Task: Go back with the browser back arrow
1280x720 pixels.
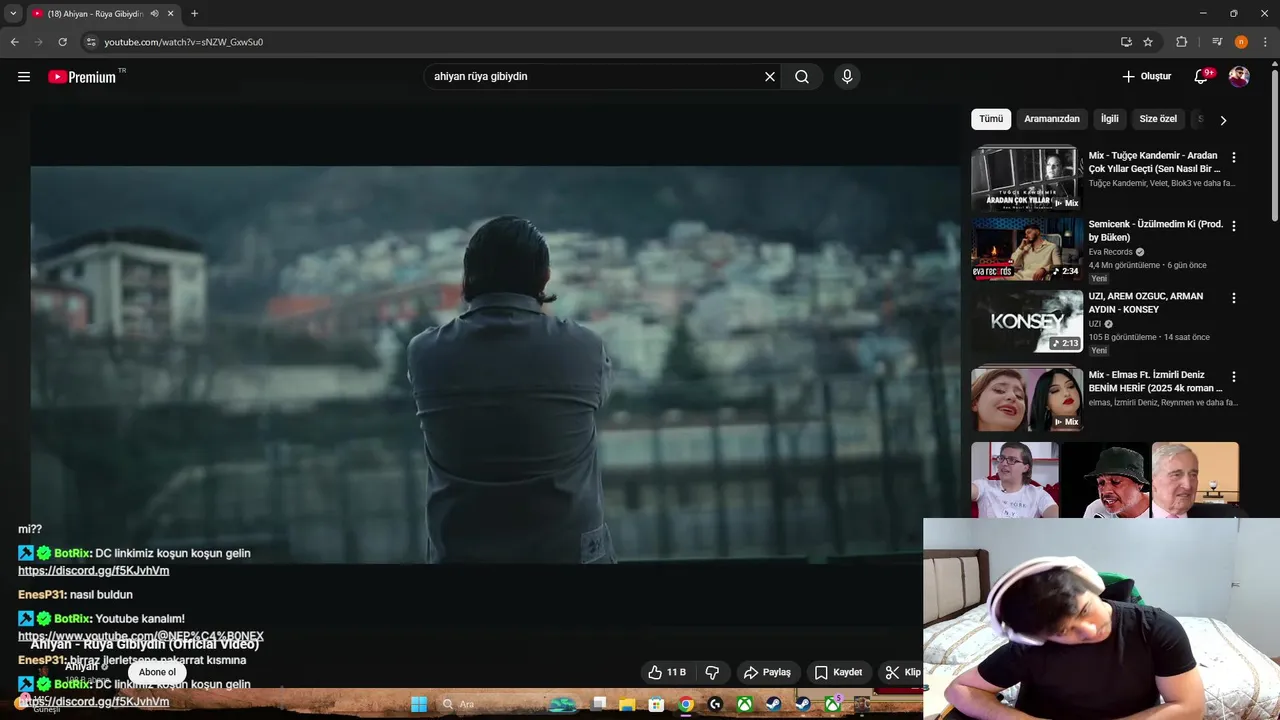Action: pos(14,42)
